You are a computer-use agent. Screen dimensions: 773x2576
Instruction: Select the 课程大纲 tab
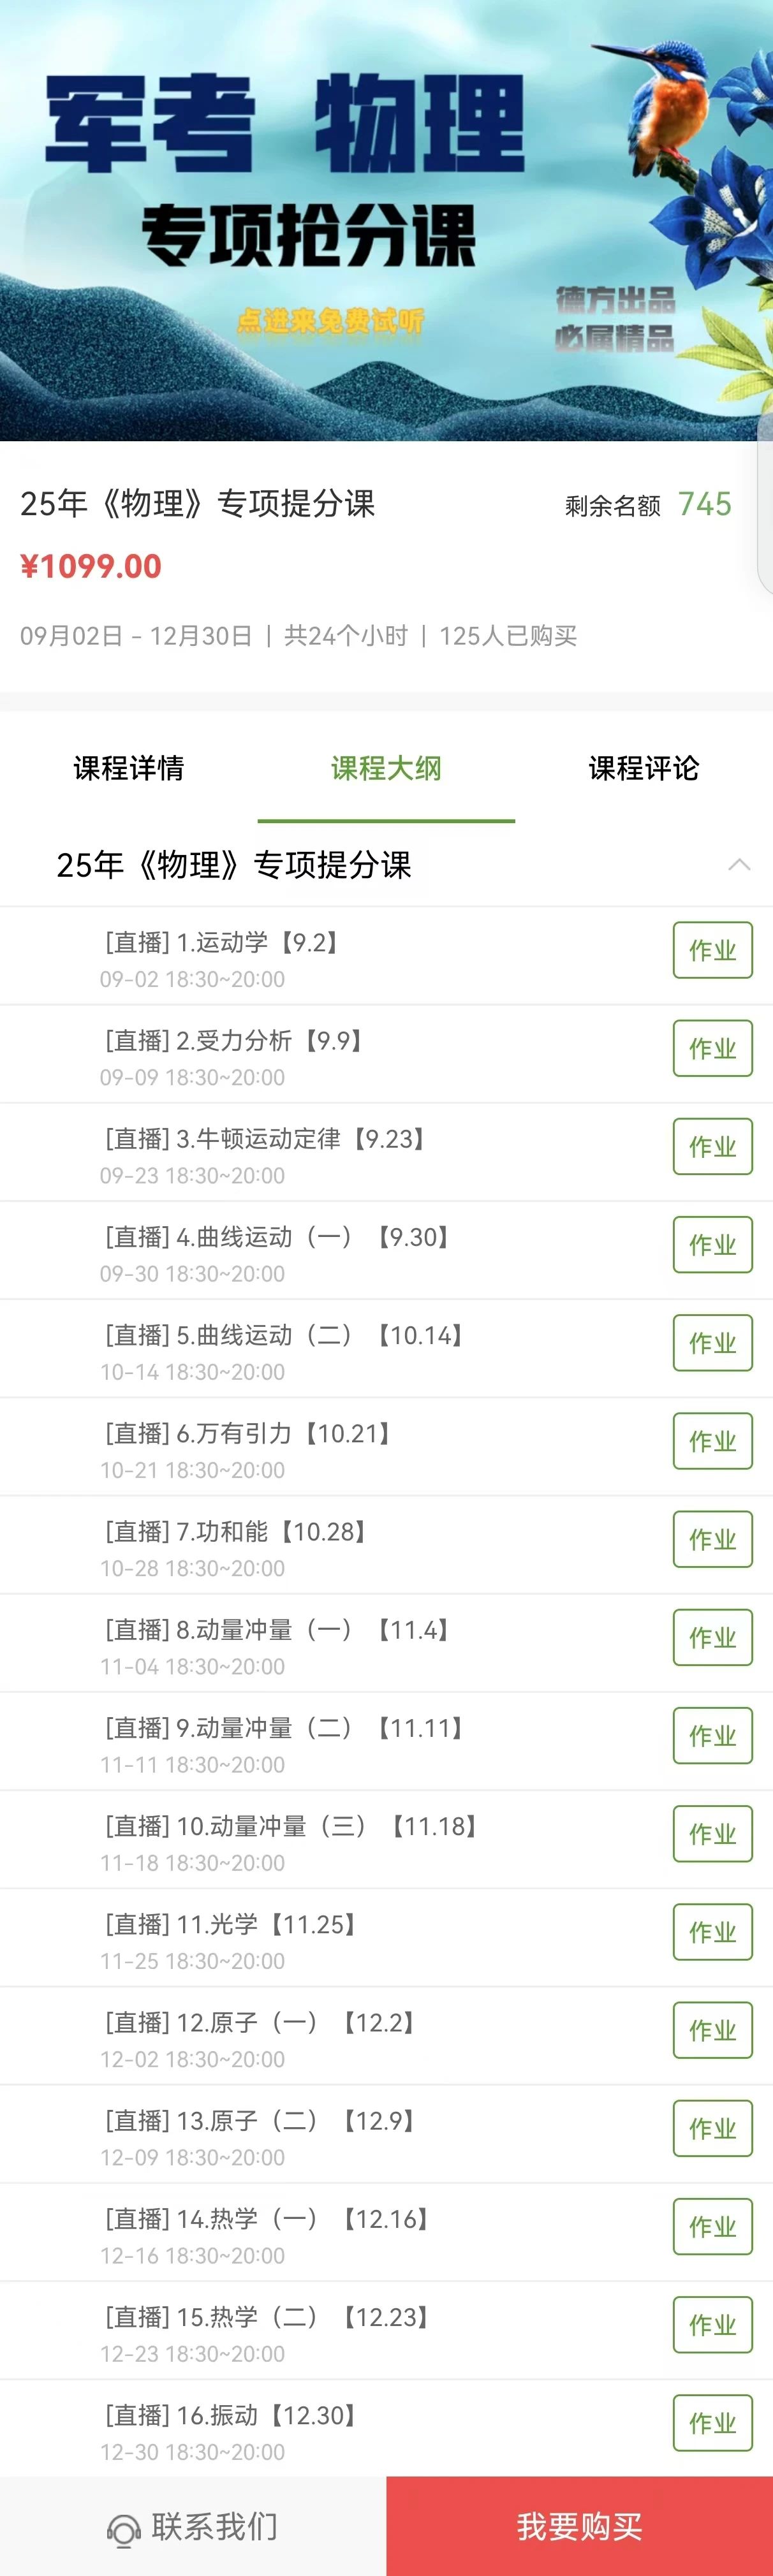386,768
